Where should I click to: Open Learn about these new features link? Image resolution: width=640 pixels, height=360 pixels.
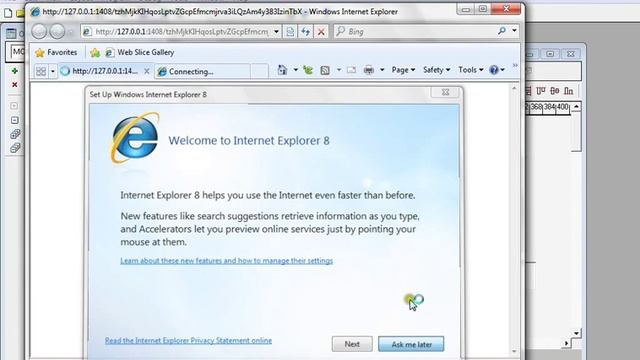(227, 260)
